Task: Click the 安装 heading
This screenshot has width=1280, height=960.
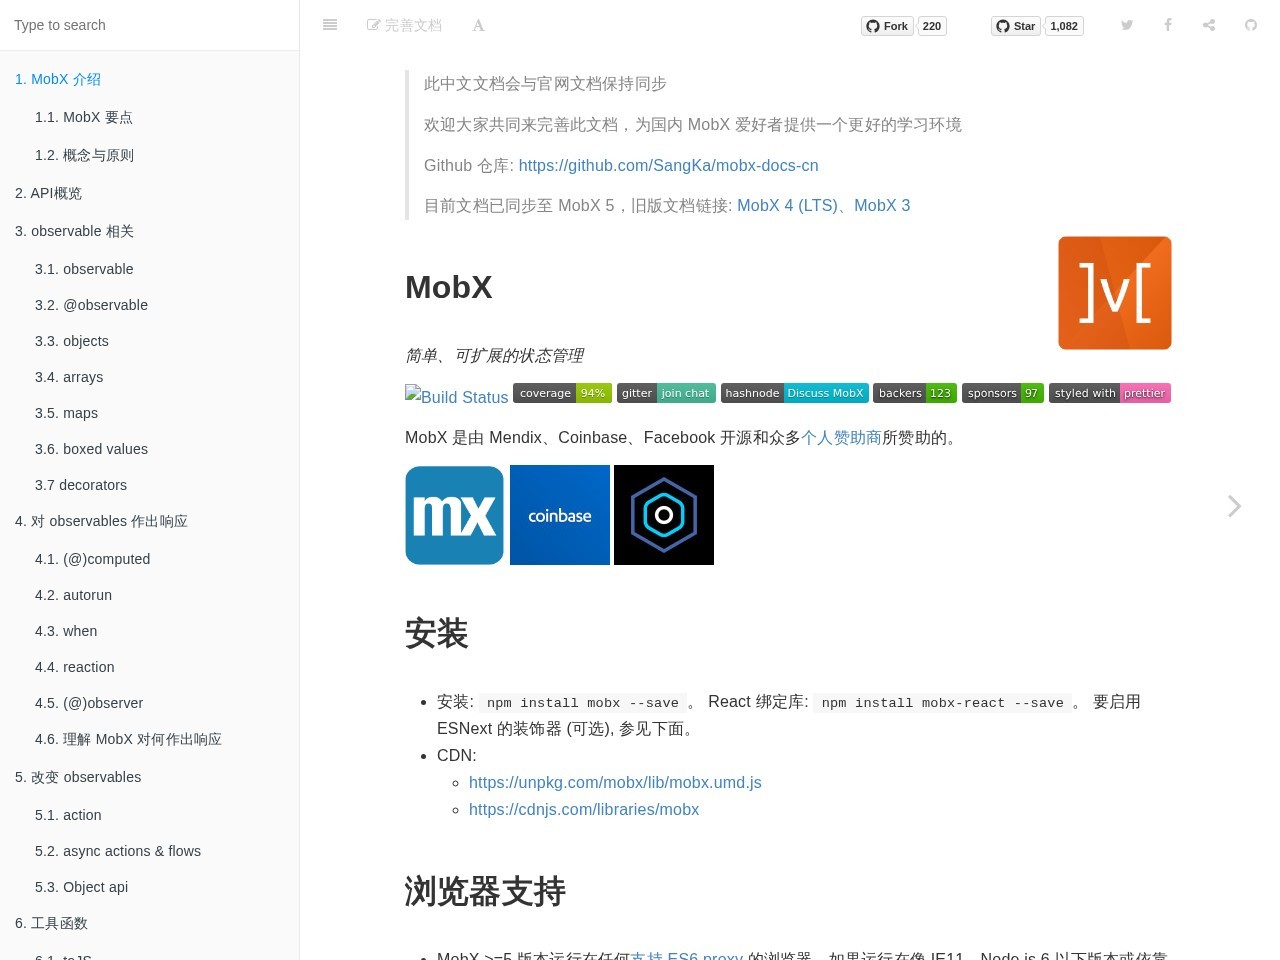Action: [437, 633]
